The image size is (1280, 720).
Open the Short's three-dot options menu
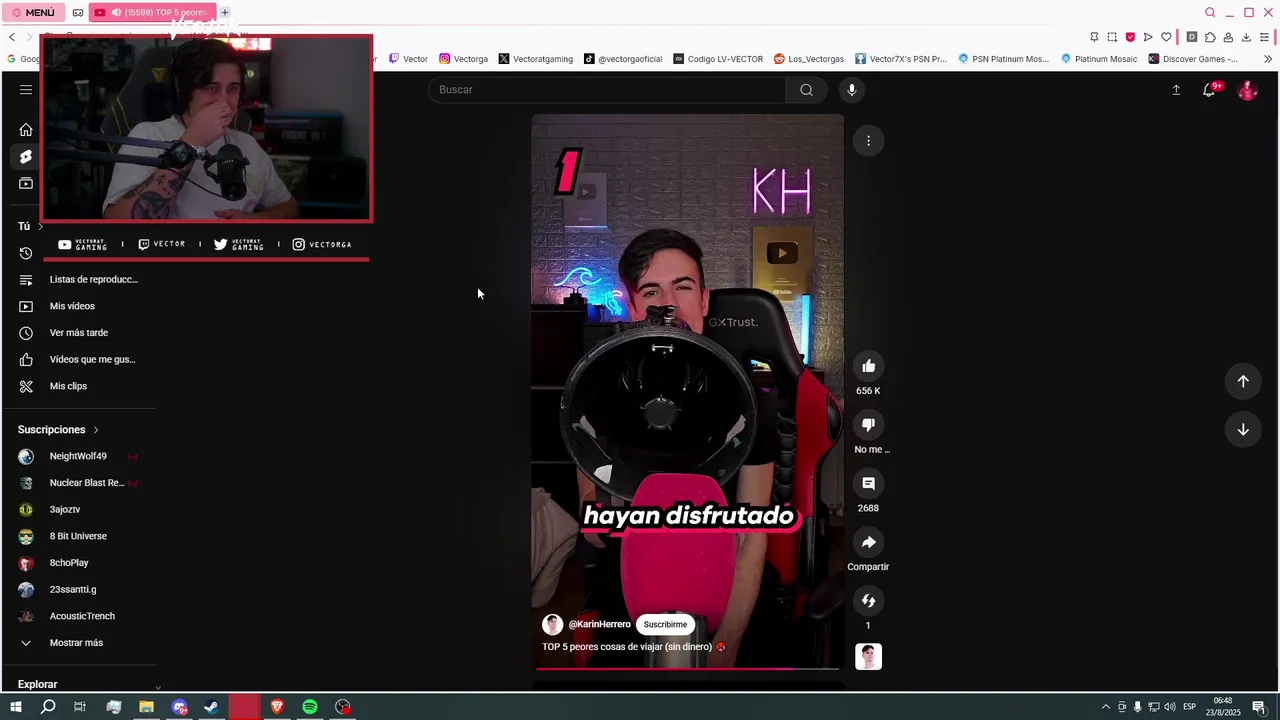868,141
